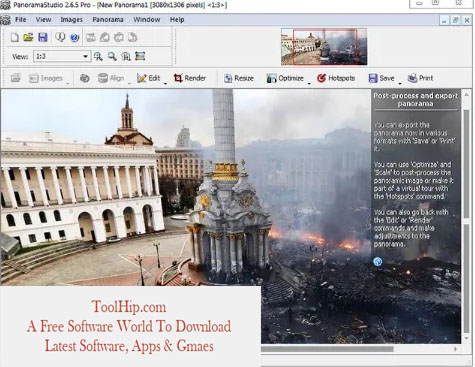Viewport: 475px width, 367px height.
Task: Click the Edit workflow button
Action: pos(149,78)
